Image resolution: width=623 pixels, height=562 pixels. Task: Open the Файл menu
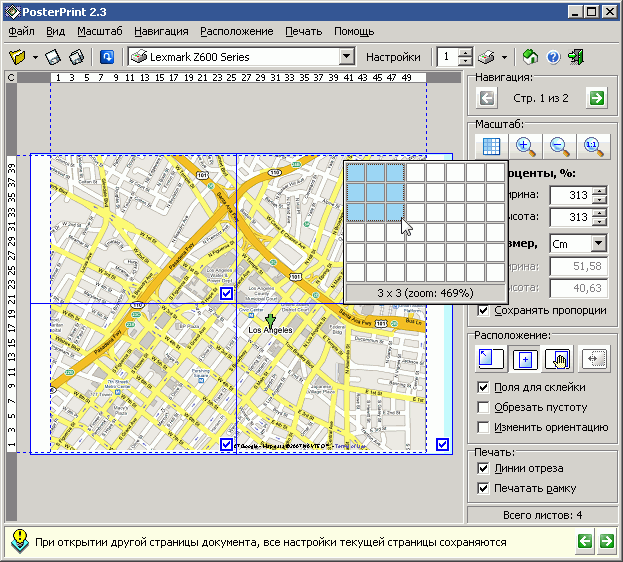tap(21, 31)
